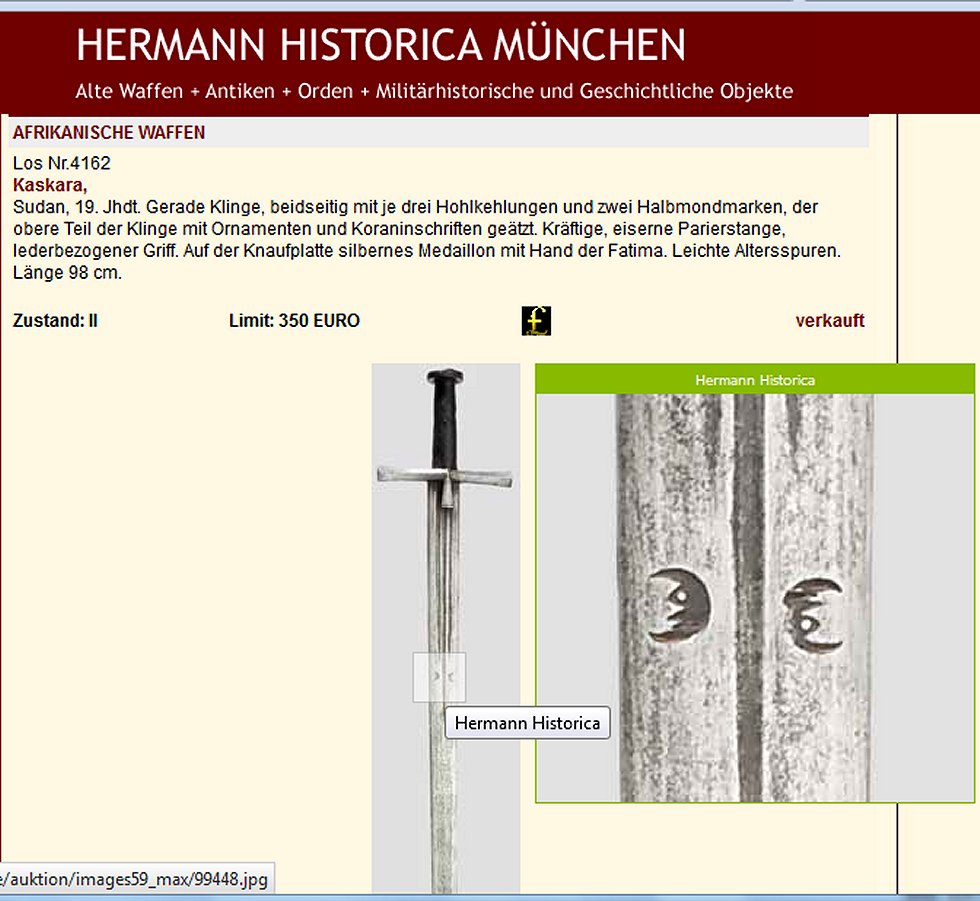The height and width of the screenshot is (901, 980).
Task: Click the description line starting 'Sudan, 19. Jhdt.'
Action: (416, 207)
